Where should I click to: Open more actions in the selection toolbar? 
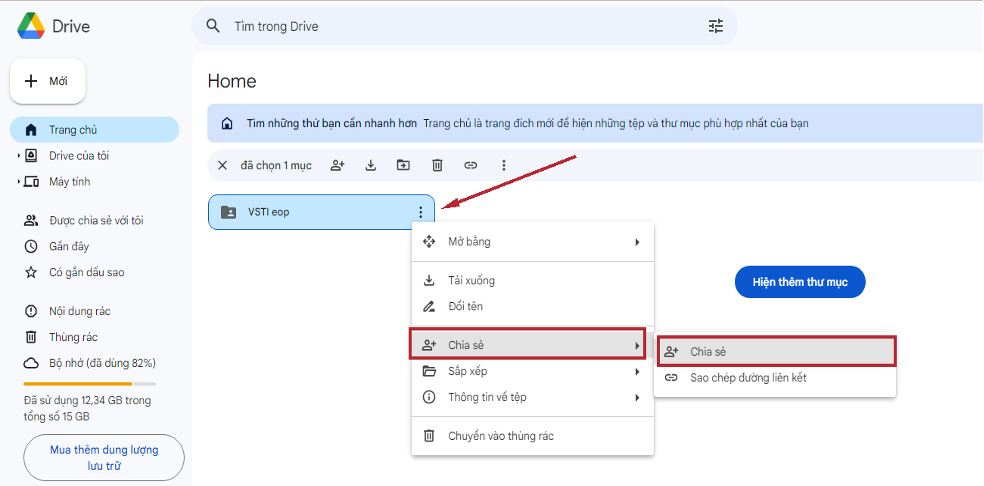click(x=504, y=165)
